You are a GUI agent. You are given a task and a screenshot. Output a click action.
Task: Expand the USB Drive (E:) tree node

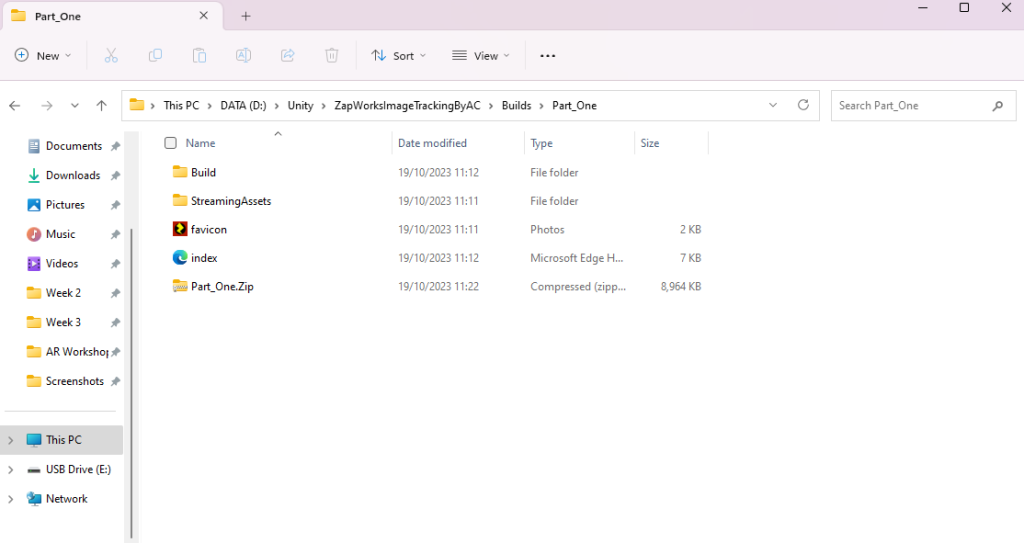pos(11,469)
